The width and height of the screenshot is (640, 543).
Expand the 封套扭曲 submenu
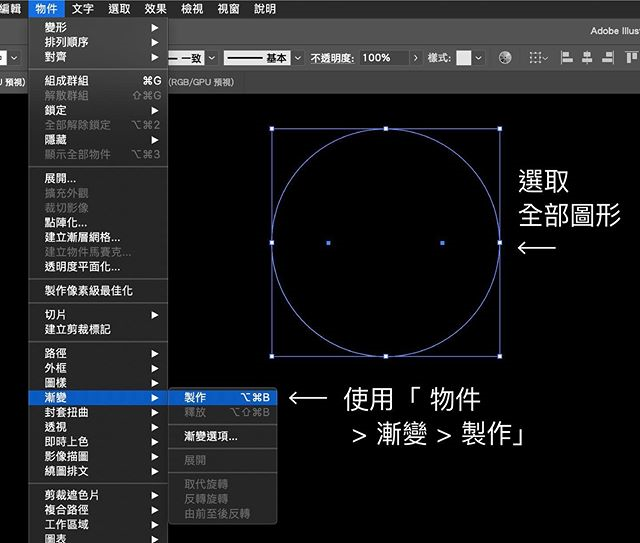point(98,412)
